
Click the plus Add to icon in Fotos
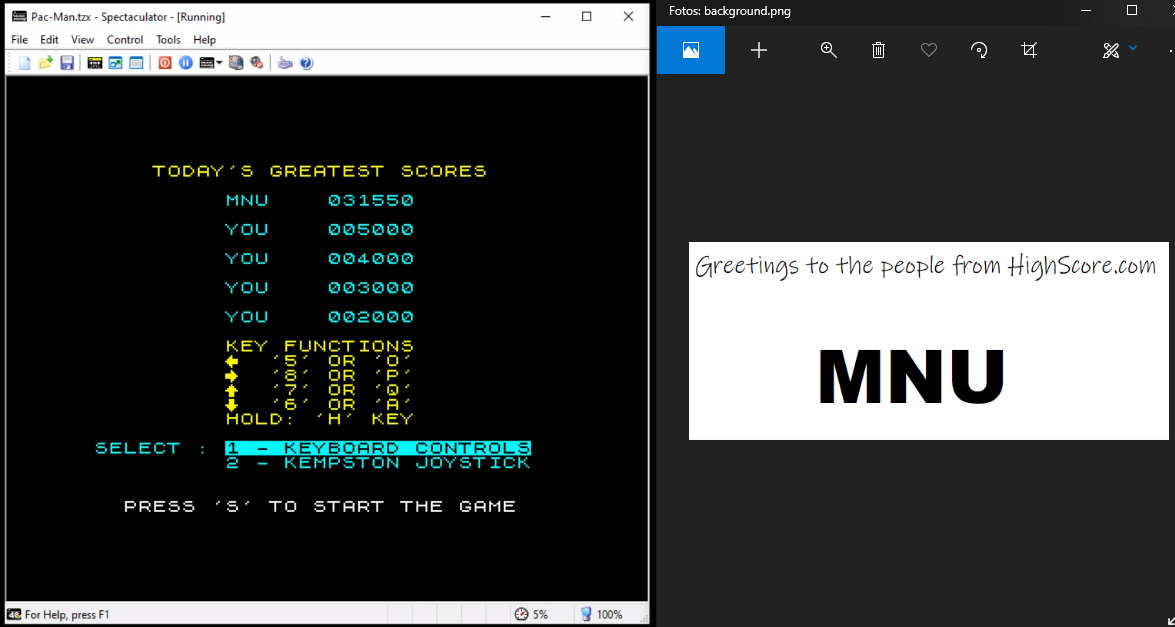[759, 50]
